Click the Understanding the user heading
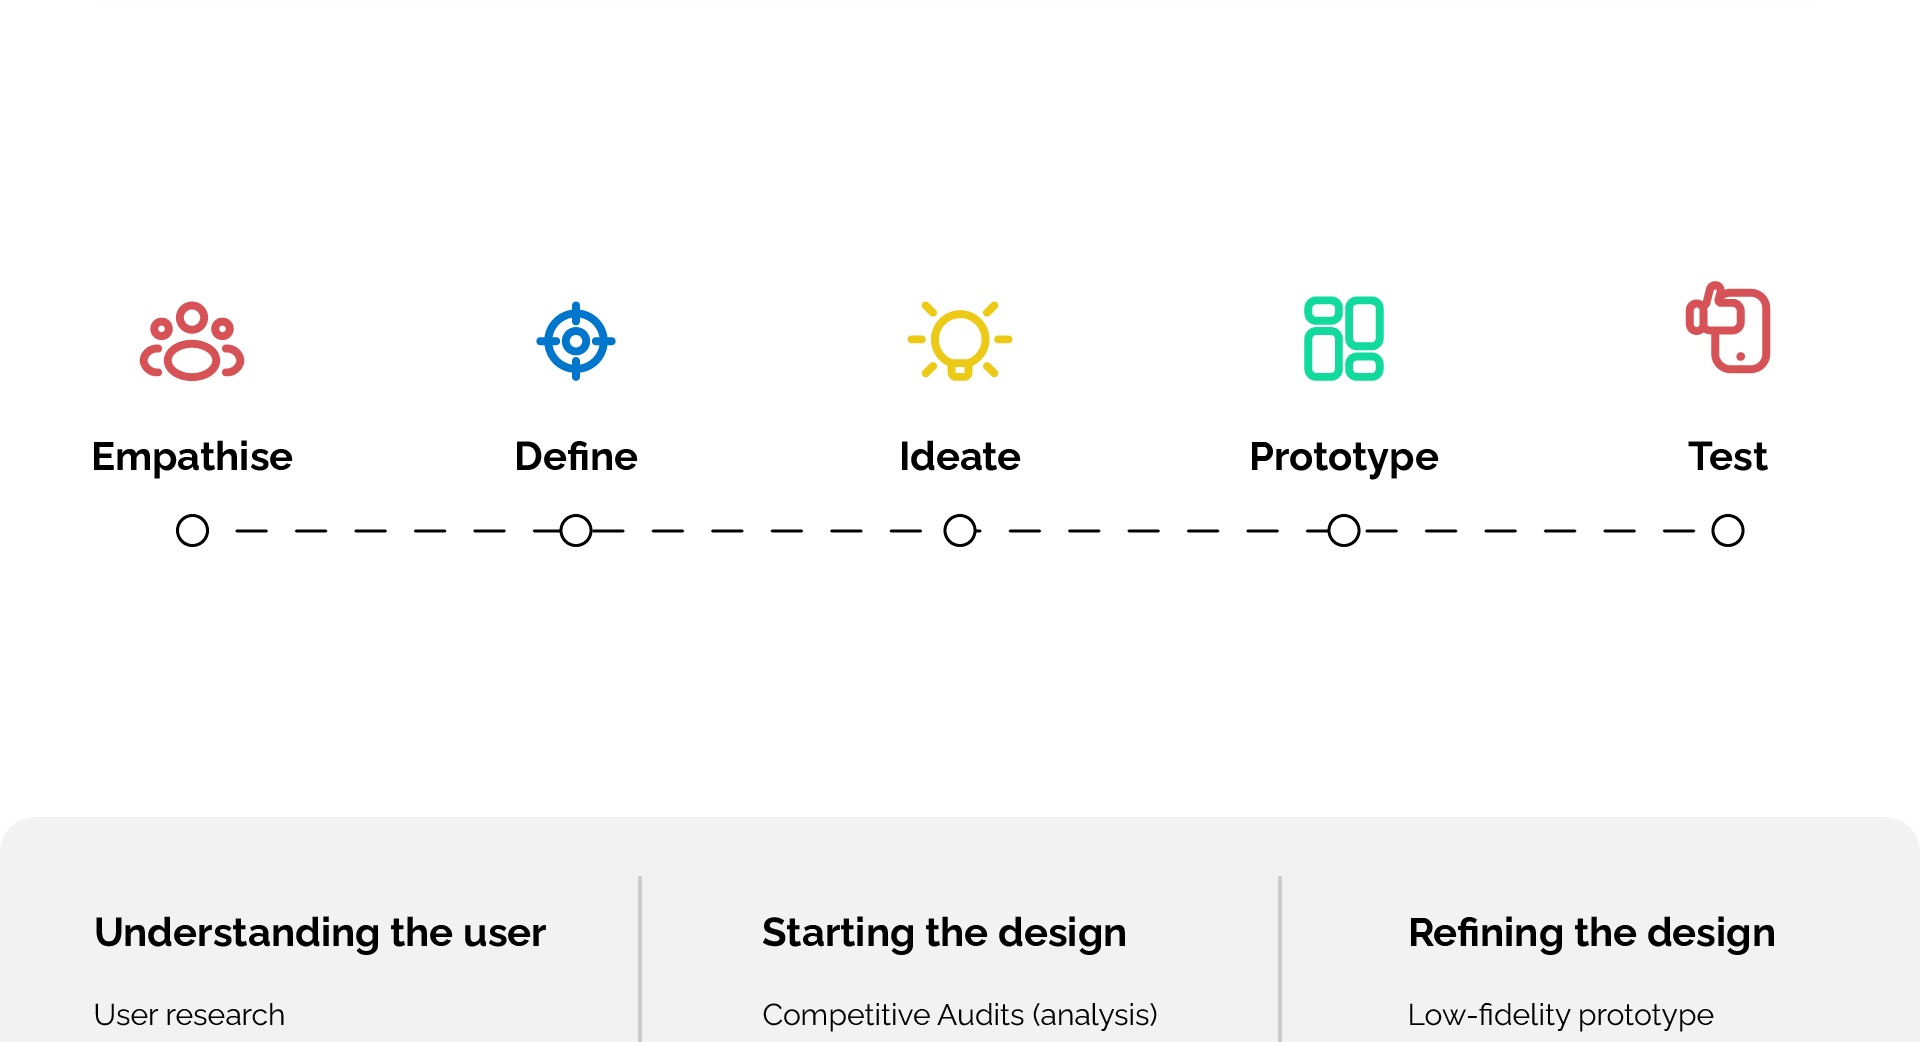1920x1042 pixels. [x=320, y=933]
